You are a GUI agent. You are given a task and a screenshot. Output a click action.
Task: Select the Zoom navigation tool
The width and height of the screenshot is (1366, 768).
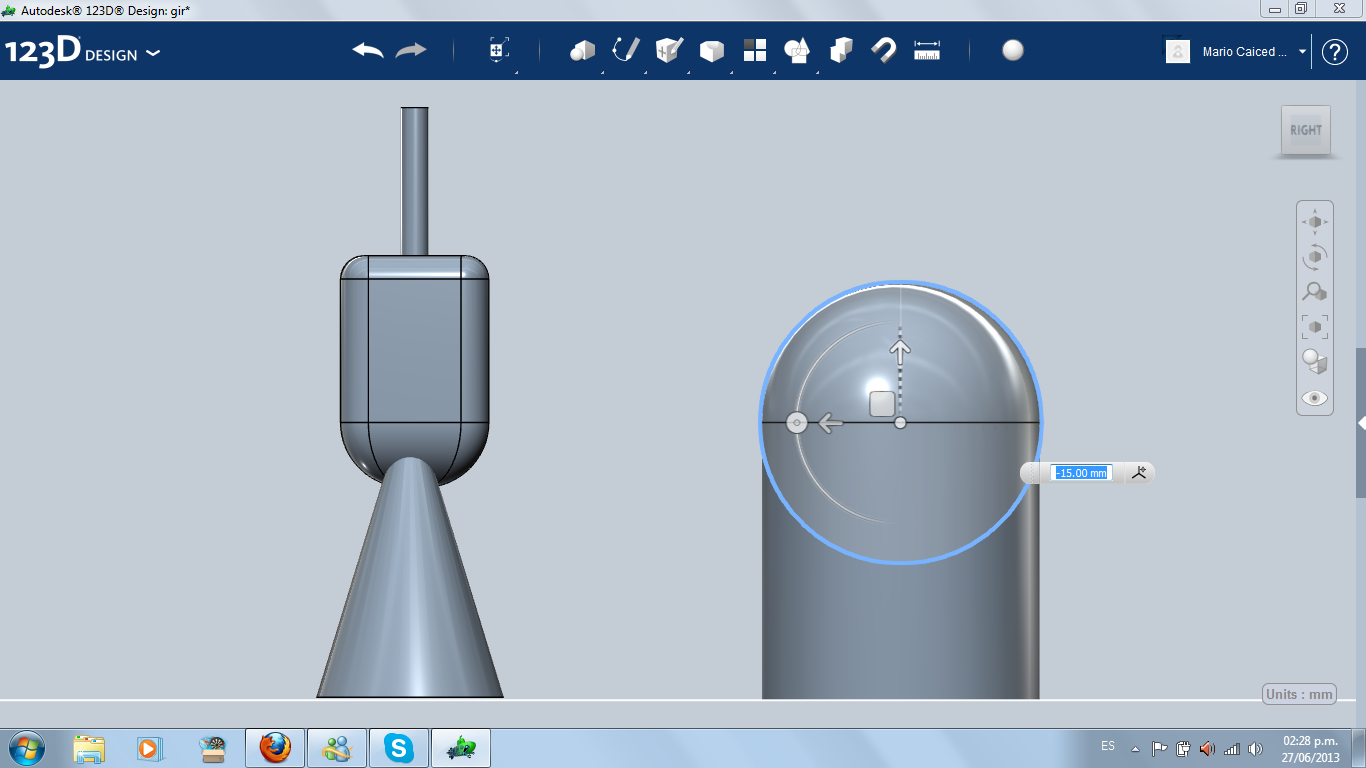click(x=1315, y=291)
